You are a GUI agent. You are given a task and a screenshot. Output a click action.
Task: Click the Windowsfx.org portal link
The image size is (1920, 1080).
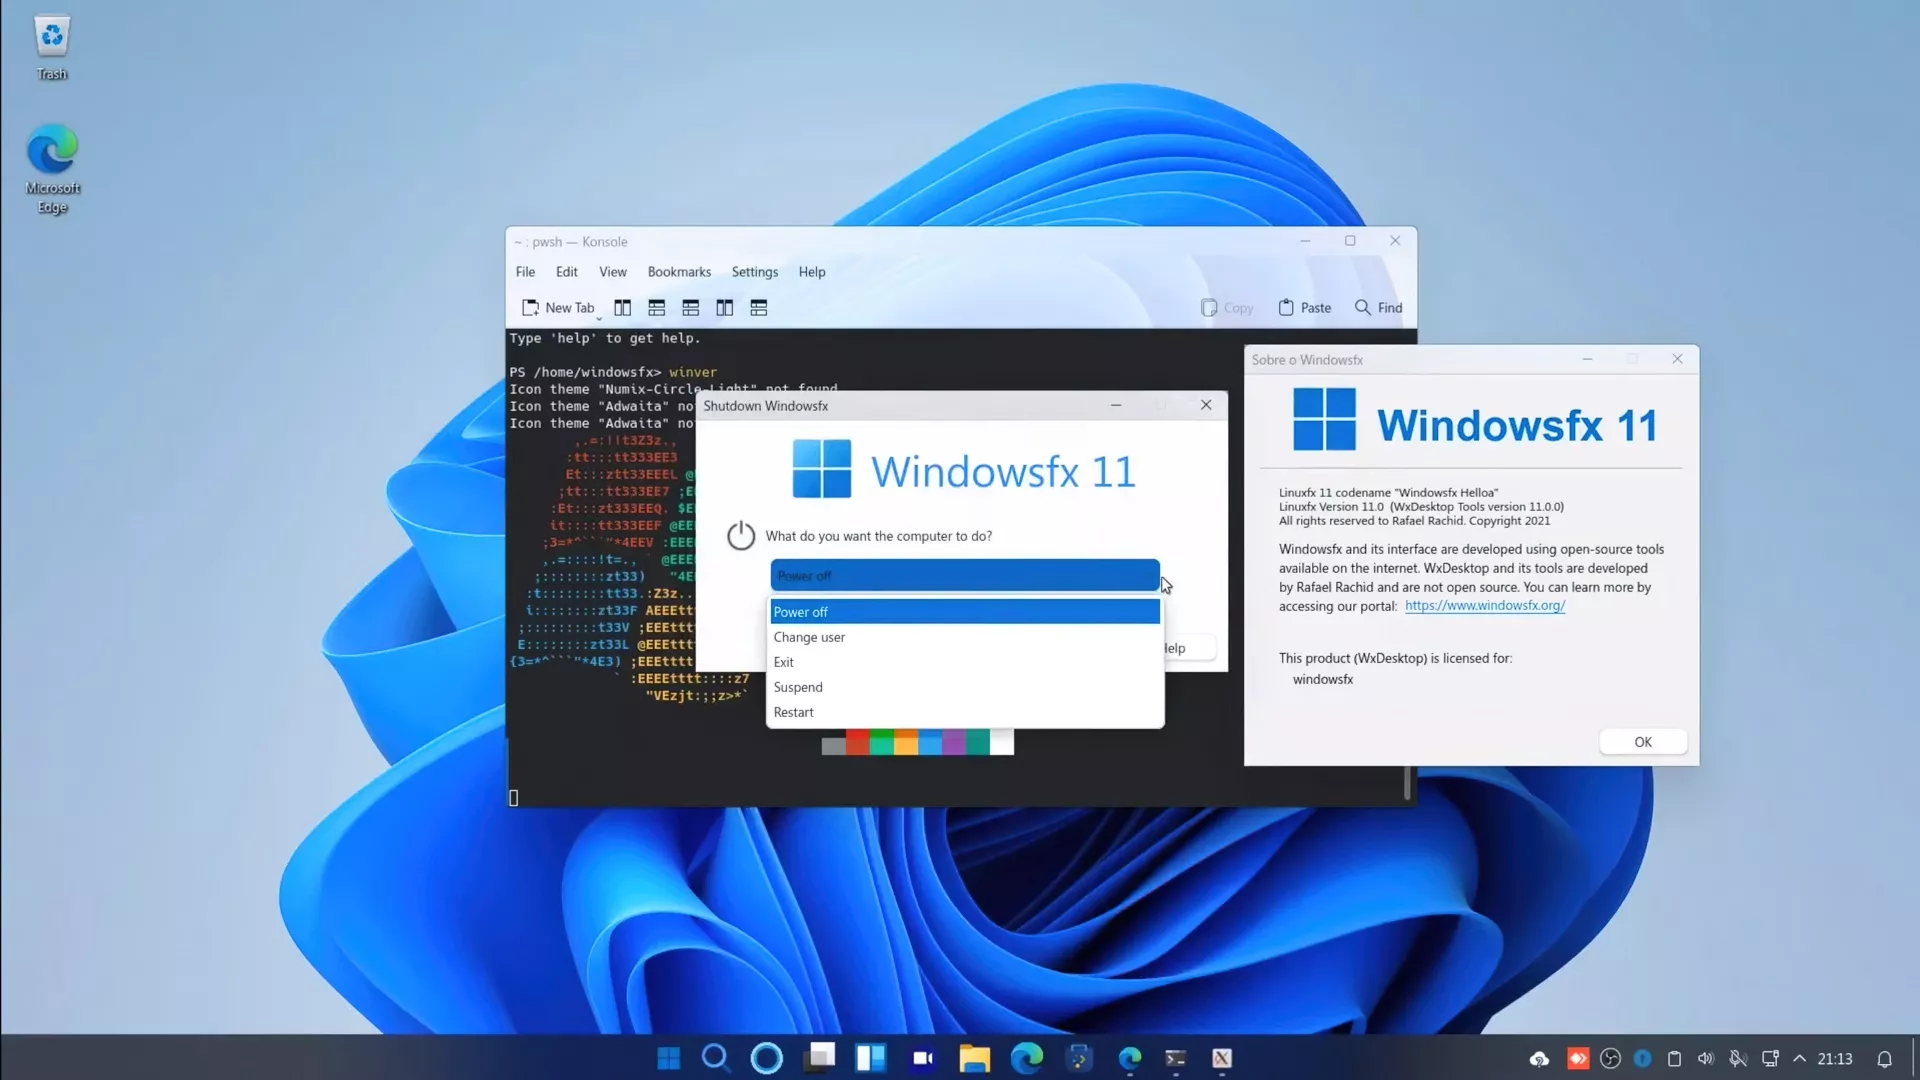click(x=1484, y=605)
